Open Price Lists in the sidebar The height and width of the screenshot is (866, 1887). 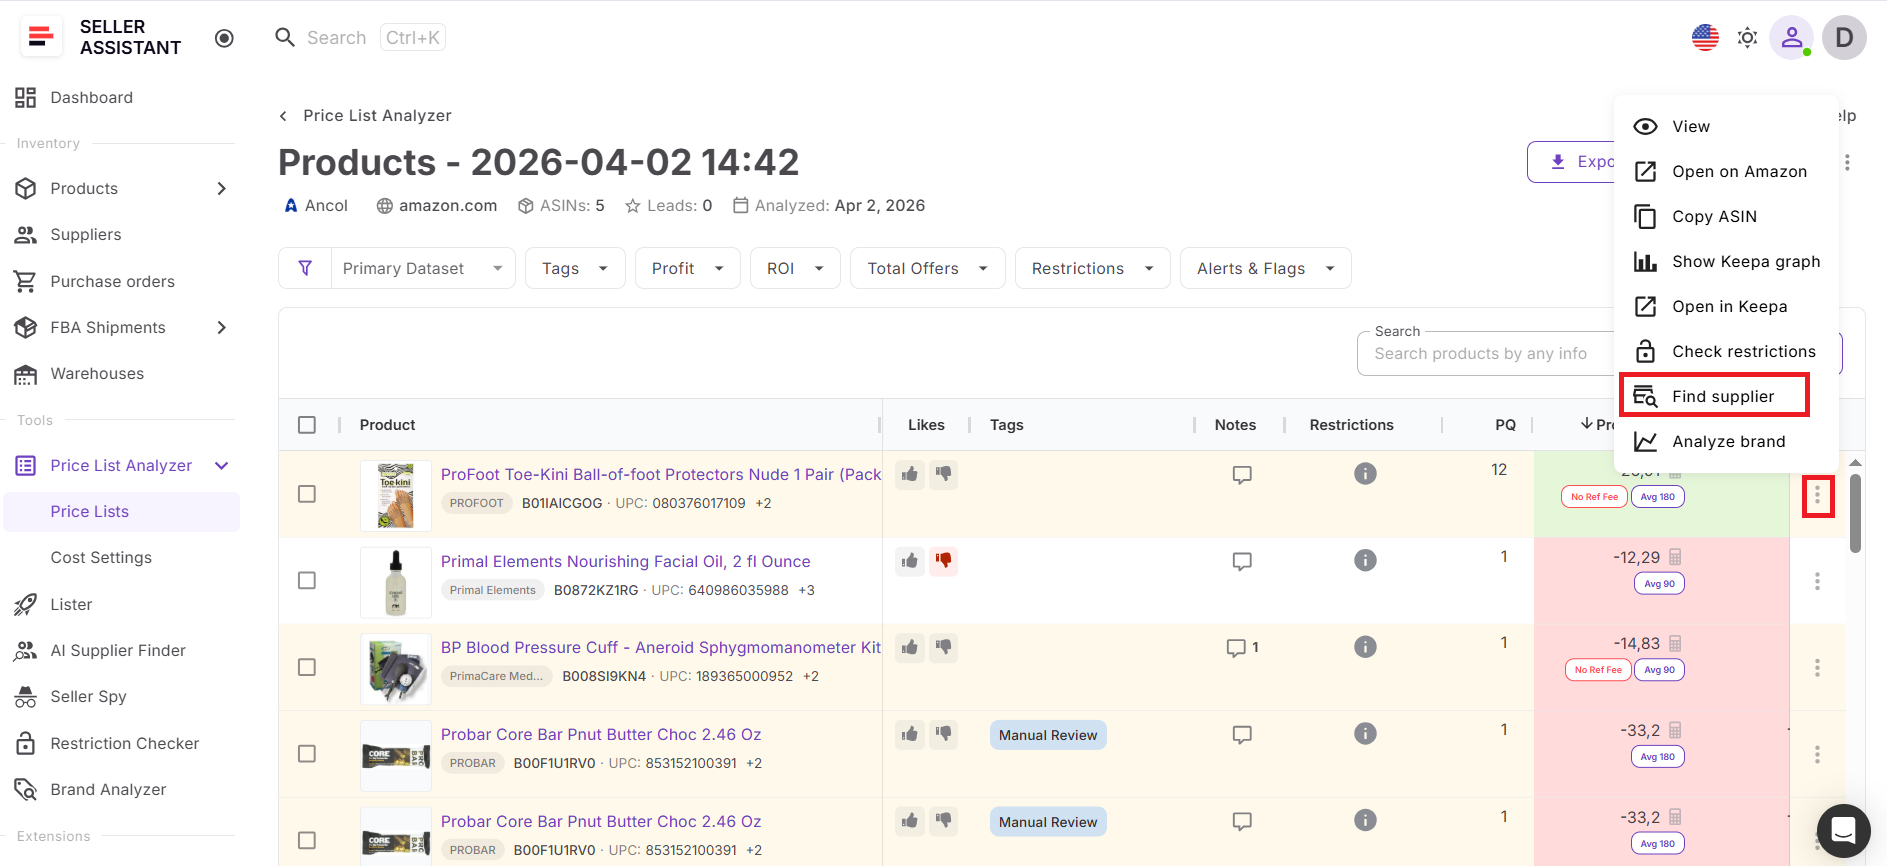click(x=122, y=511)
